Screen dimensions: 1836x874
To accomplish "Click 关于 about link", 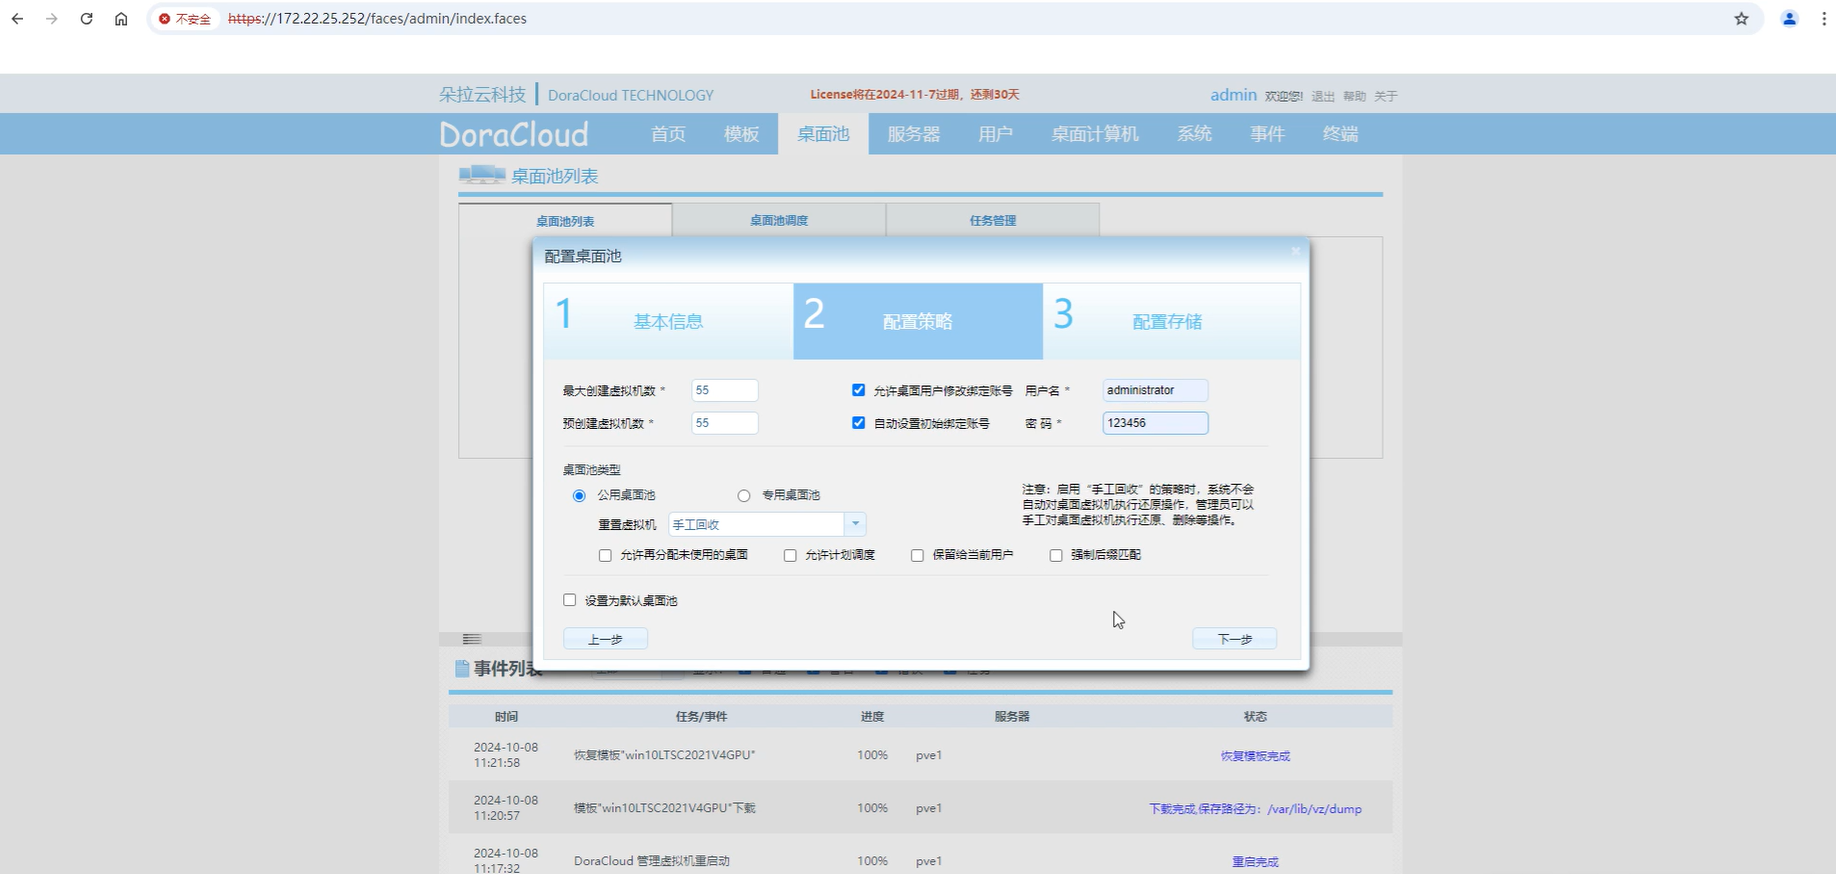I will [x=1385, y=96].
